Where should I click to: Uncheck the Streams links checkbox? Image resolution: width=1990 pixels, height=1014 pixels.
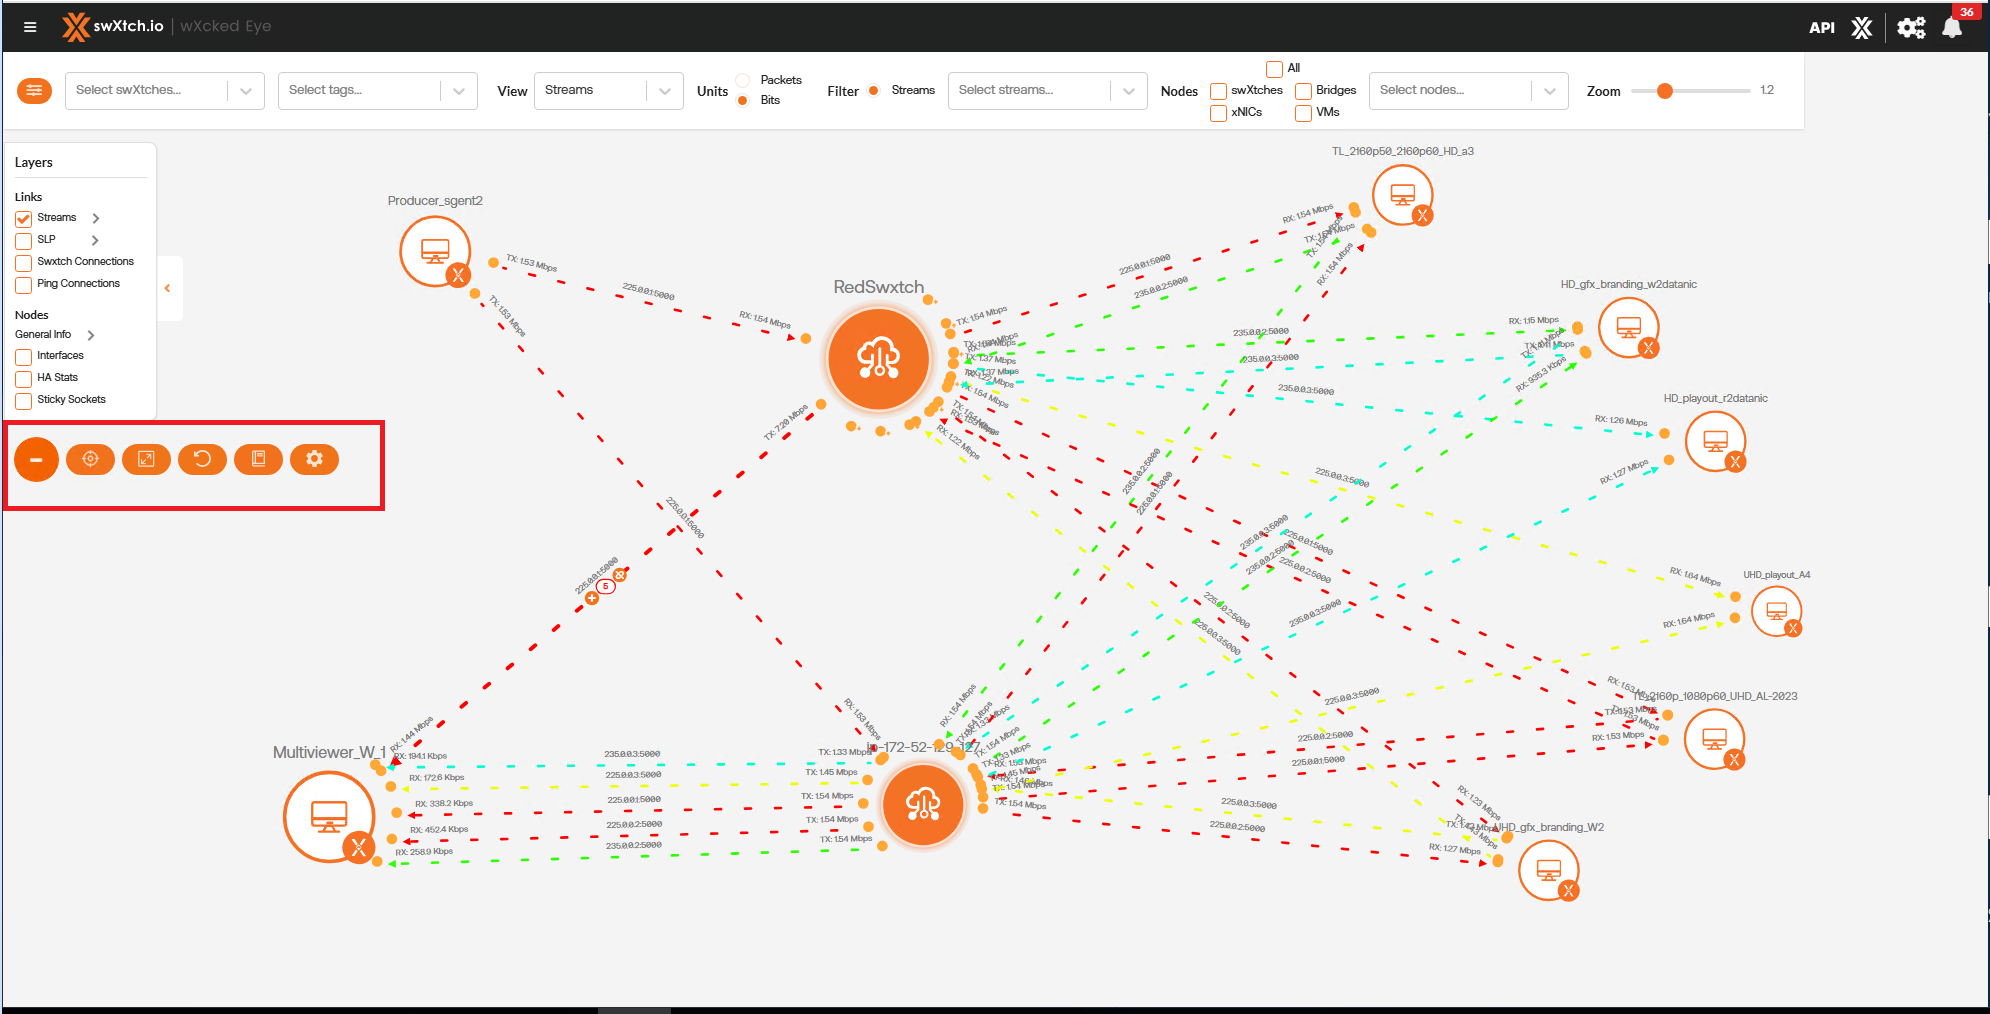point(24,219)
